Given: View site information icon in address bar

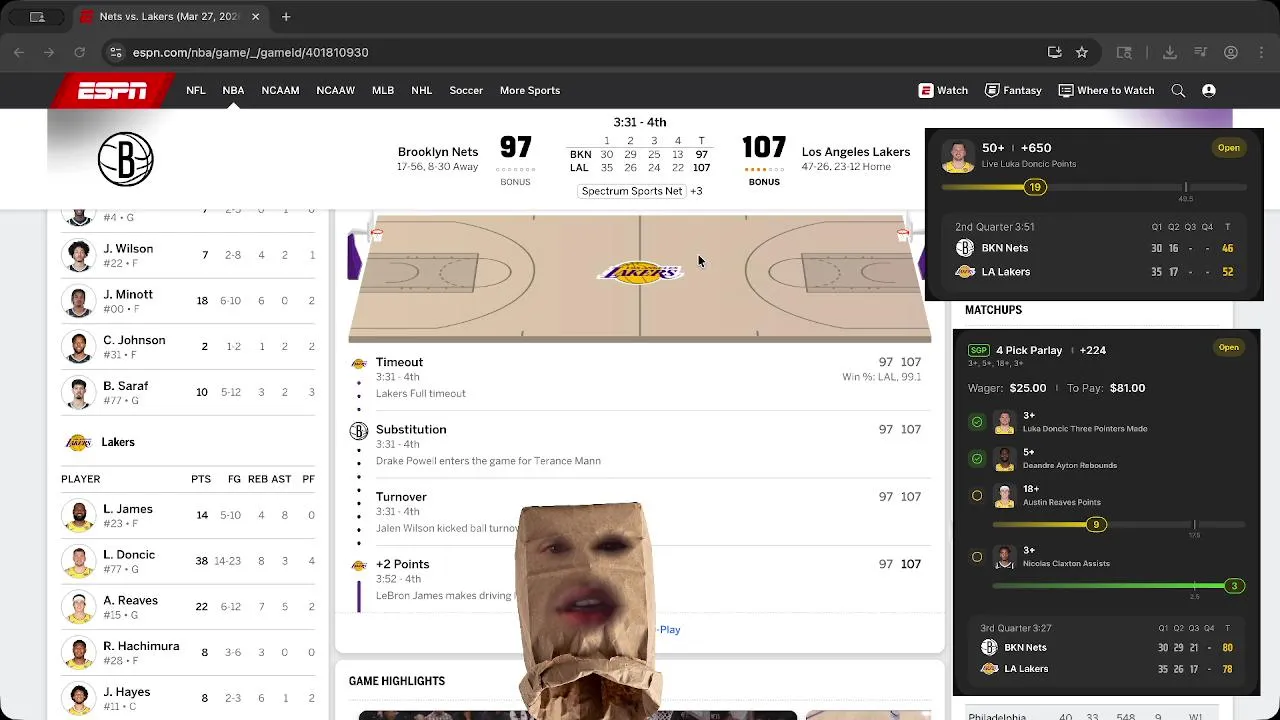Looking at the screenshot, I should [116, 52].
